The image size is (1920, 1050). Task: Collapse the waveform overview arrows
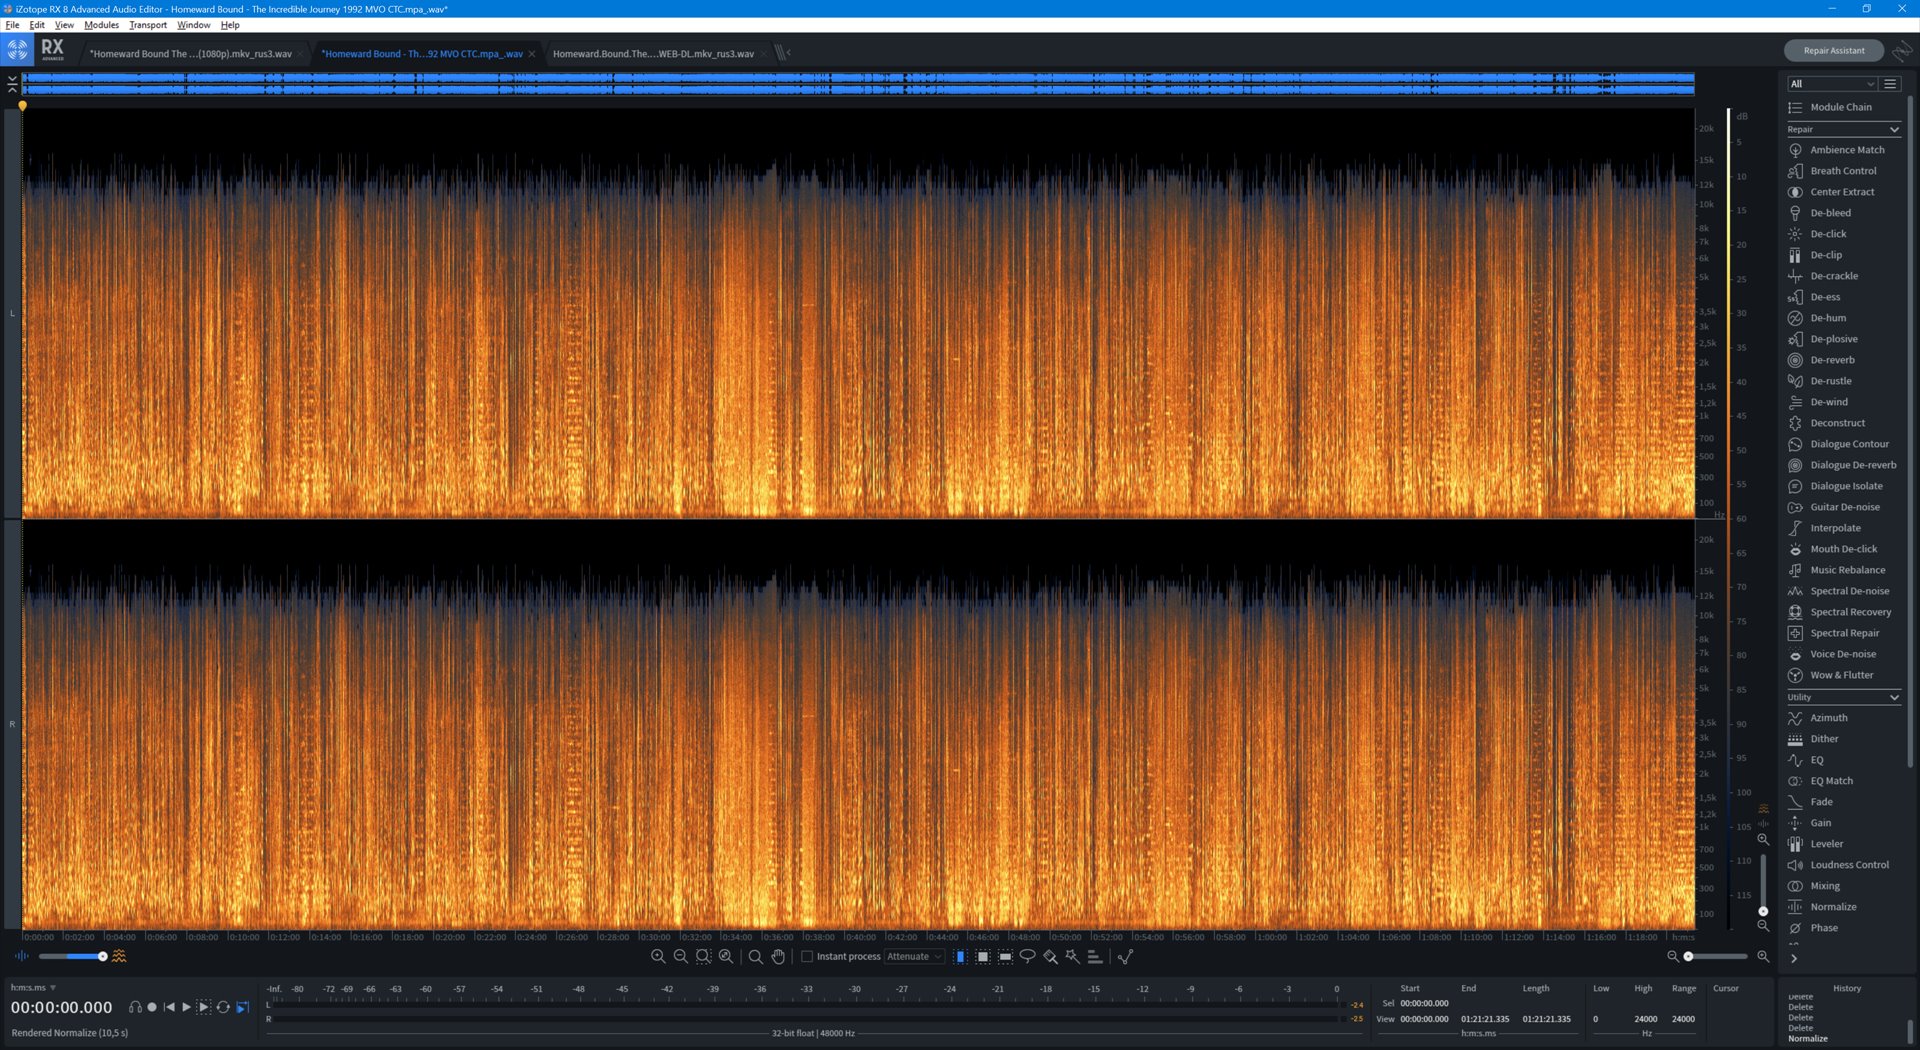pos(12,84)
